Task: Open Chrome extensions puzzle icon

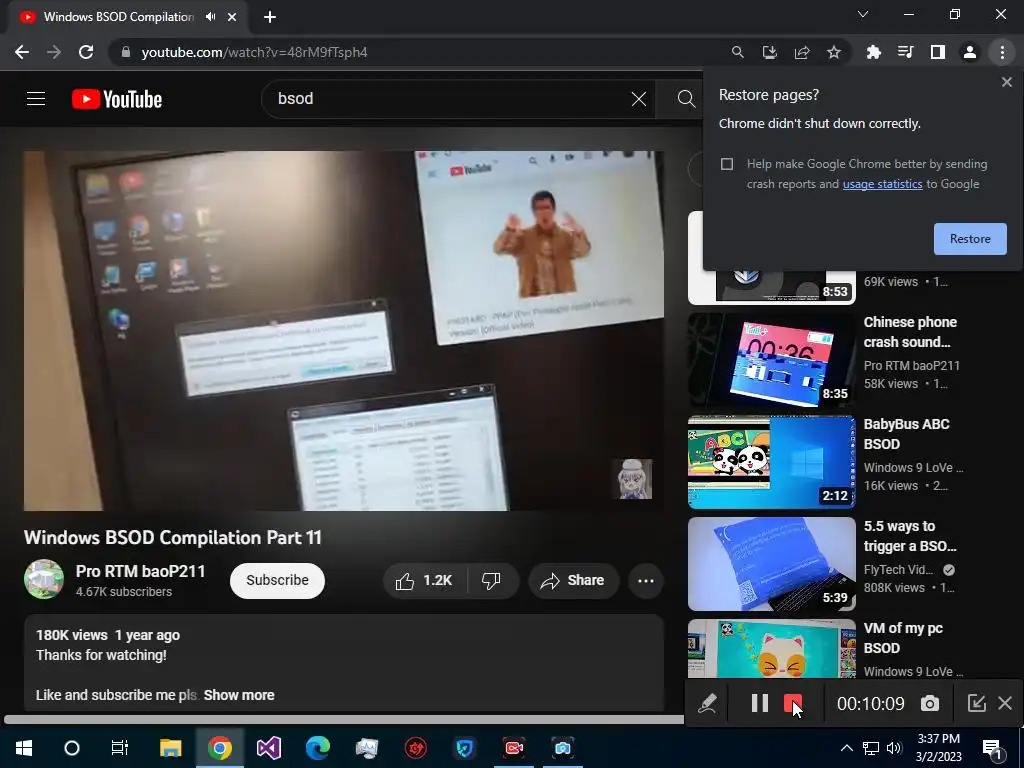Action: 874,52
